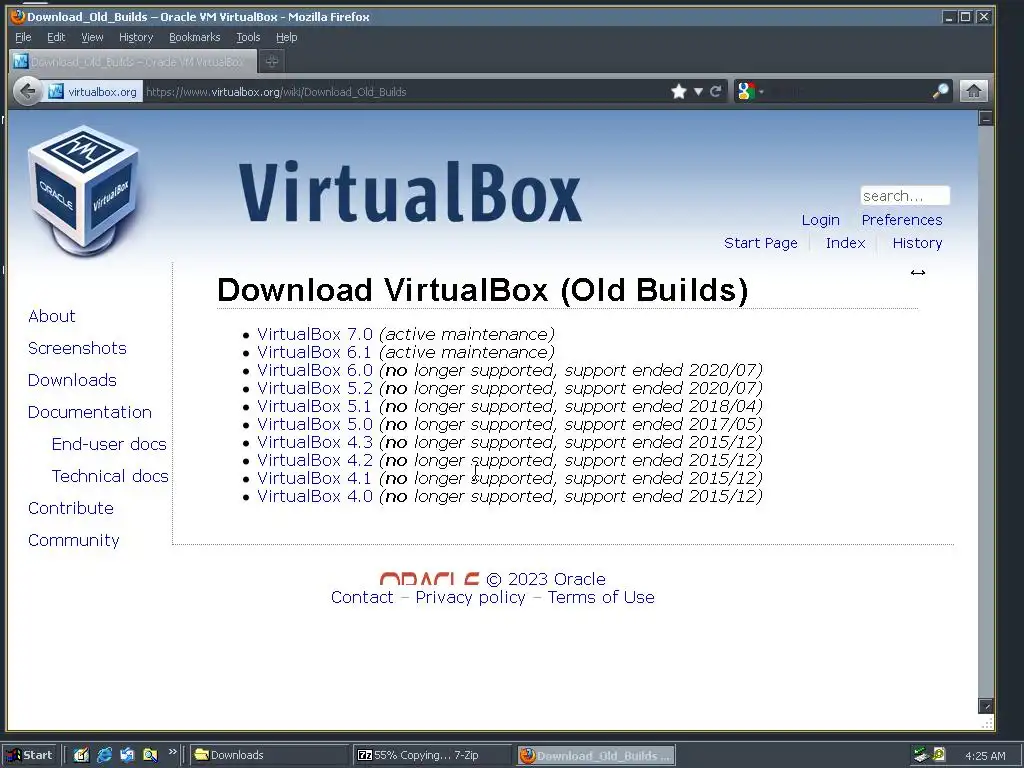Open a new tab with the plus button

point(272,61)
